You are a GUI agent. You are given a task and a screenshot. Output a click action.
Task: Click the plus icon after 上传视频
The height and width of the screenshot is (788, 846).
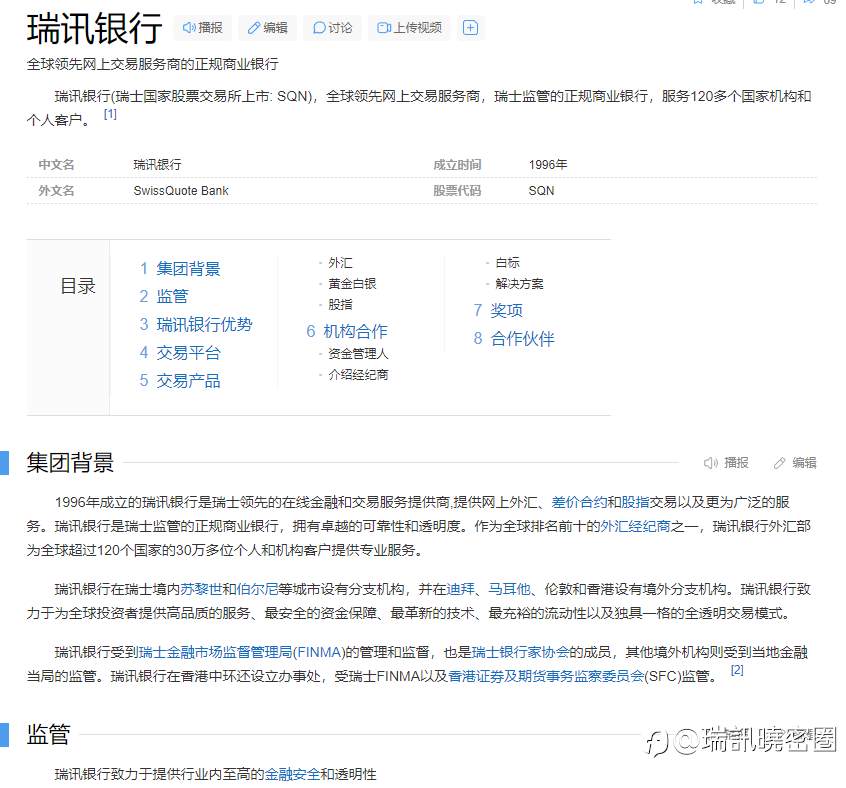[470, 28]
